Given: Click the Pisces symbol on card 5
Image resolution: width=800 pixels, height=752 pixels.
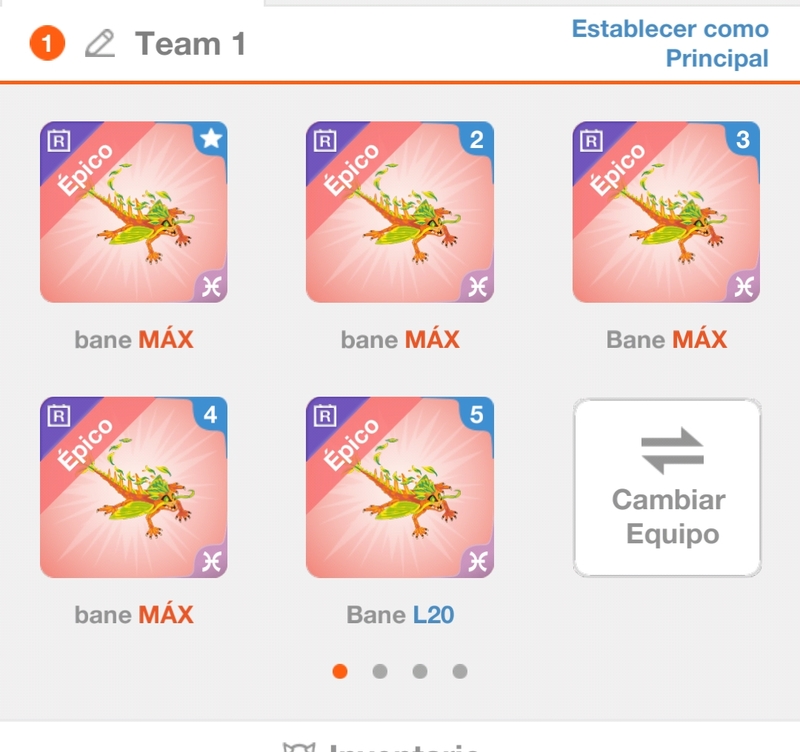Looking at the screenshot, I should pos(478,561).
